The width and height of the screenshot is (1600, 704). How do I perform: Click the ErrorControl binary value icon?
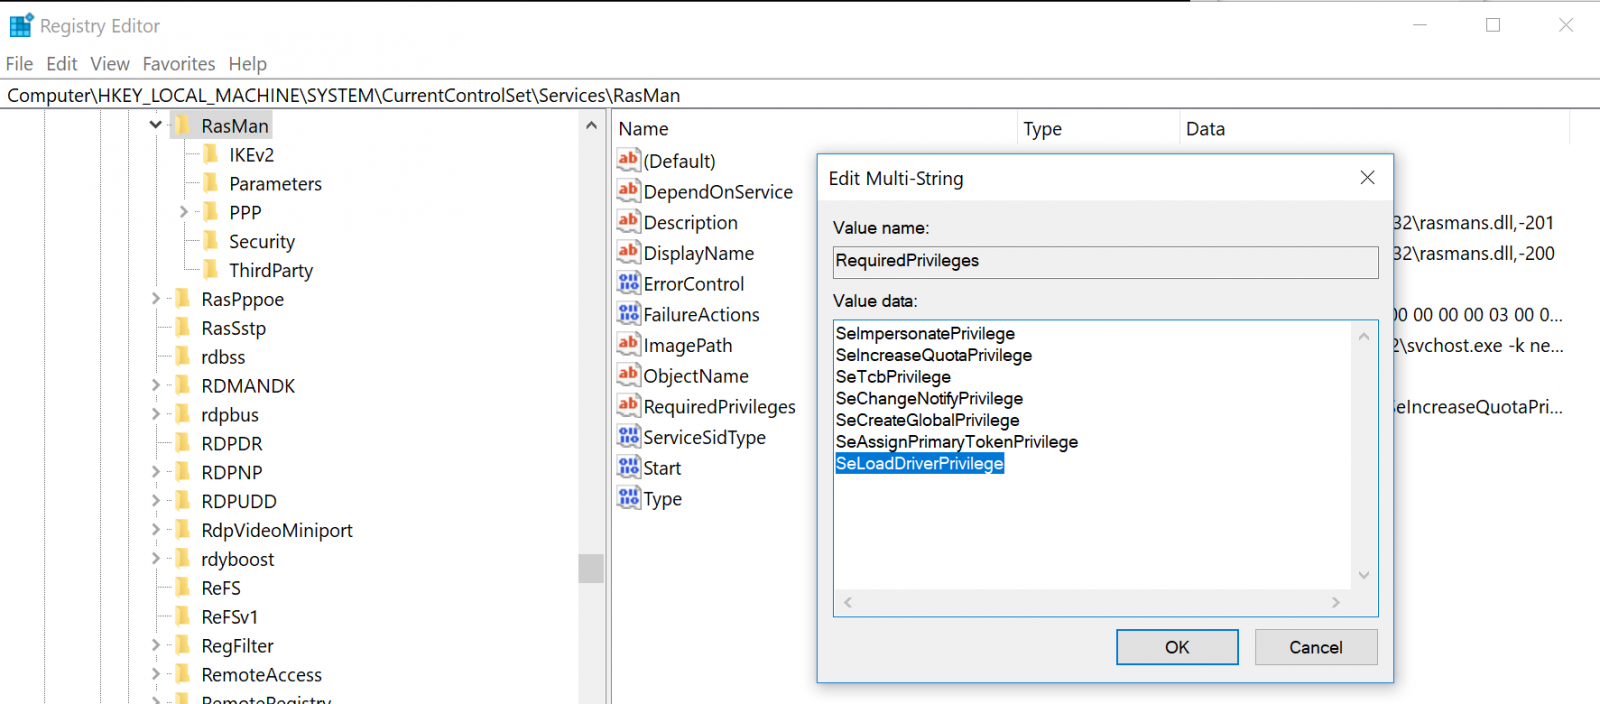pyautogui.click(x=628, y=284)
